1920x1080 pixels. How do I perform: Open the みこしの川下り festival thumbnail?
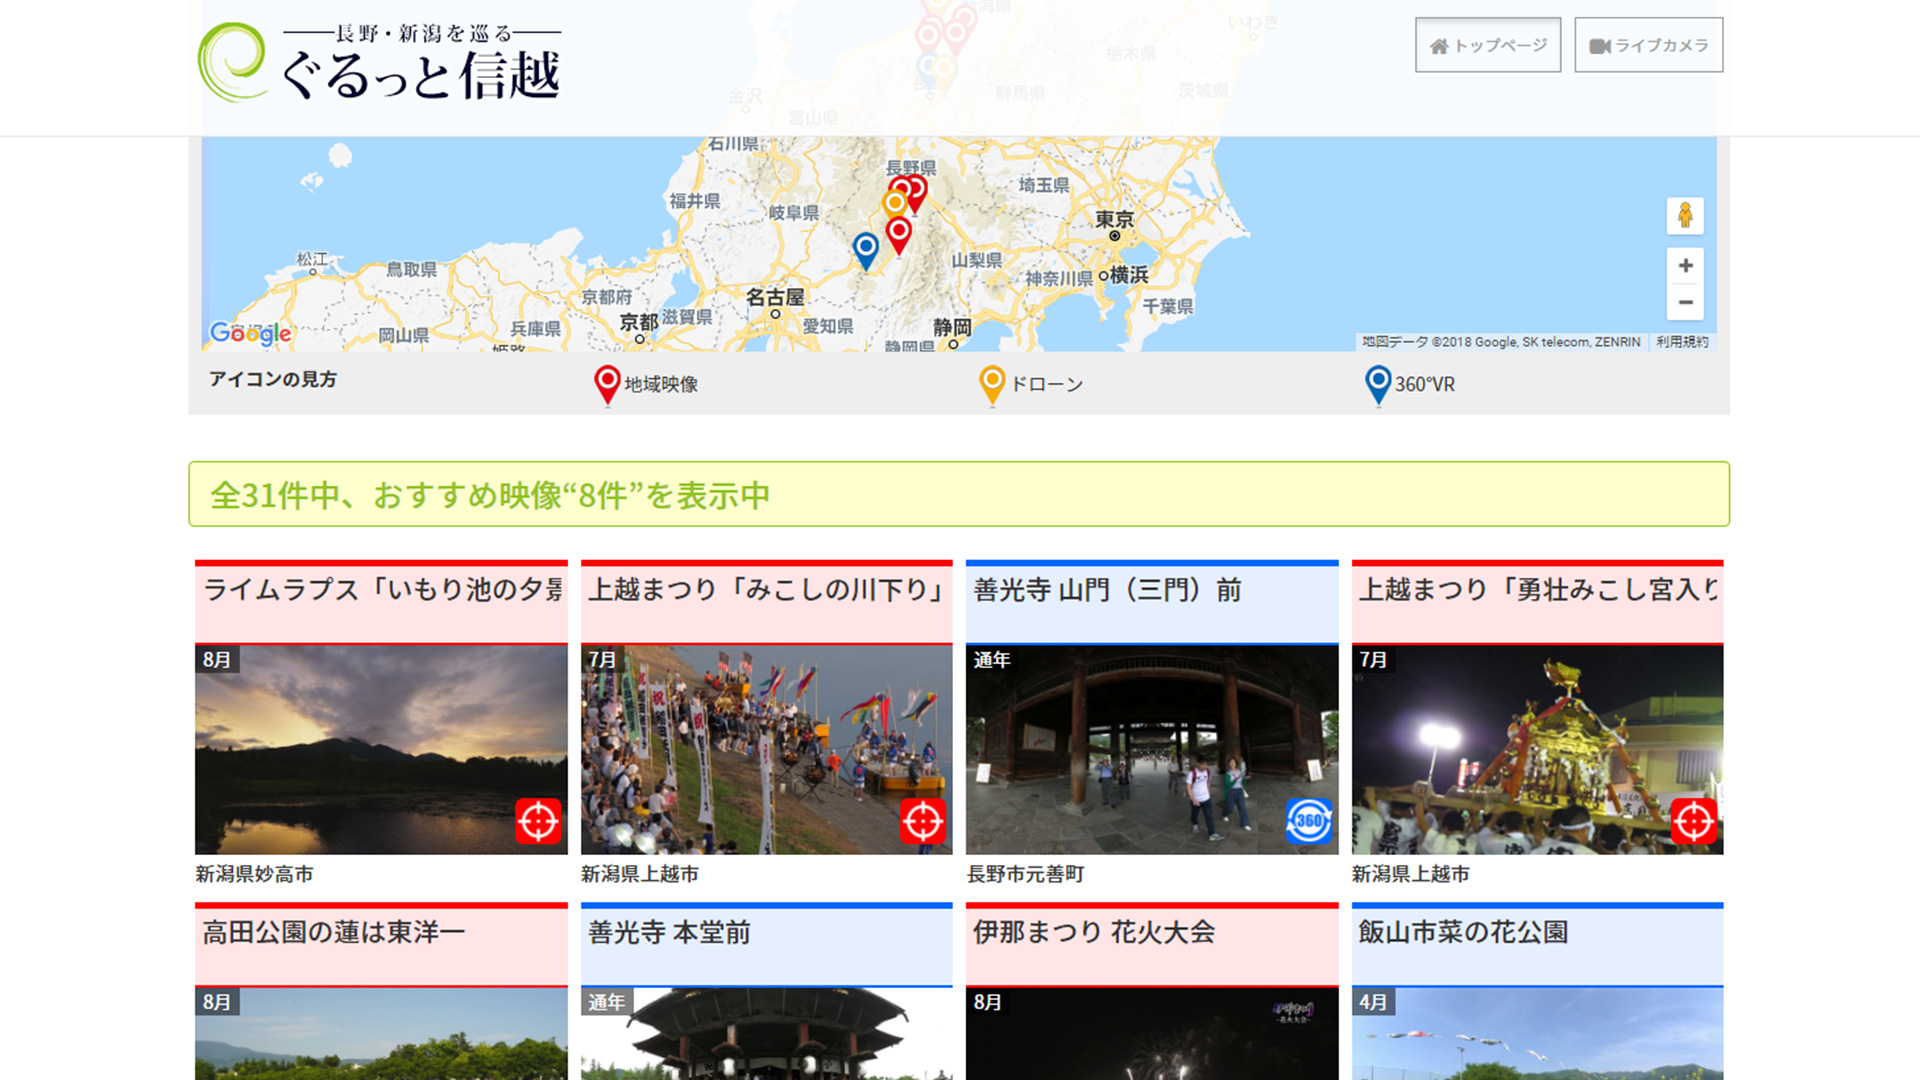tap(767, 750)
